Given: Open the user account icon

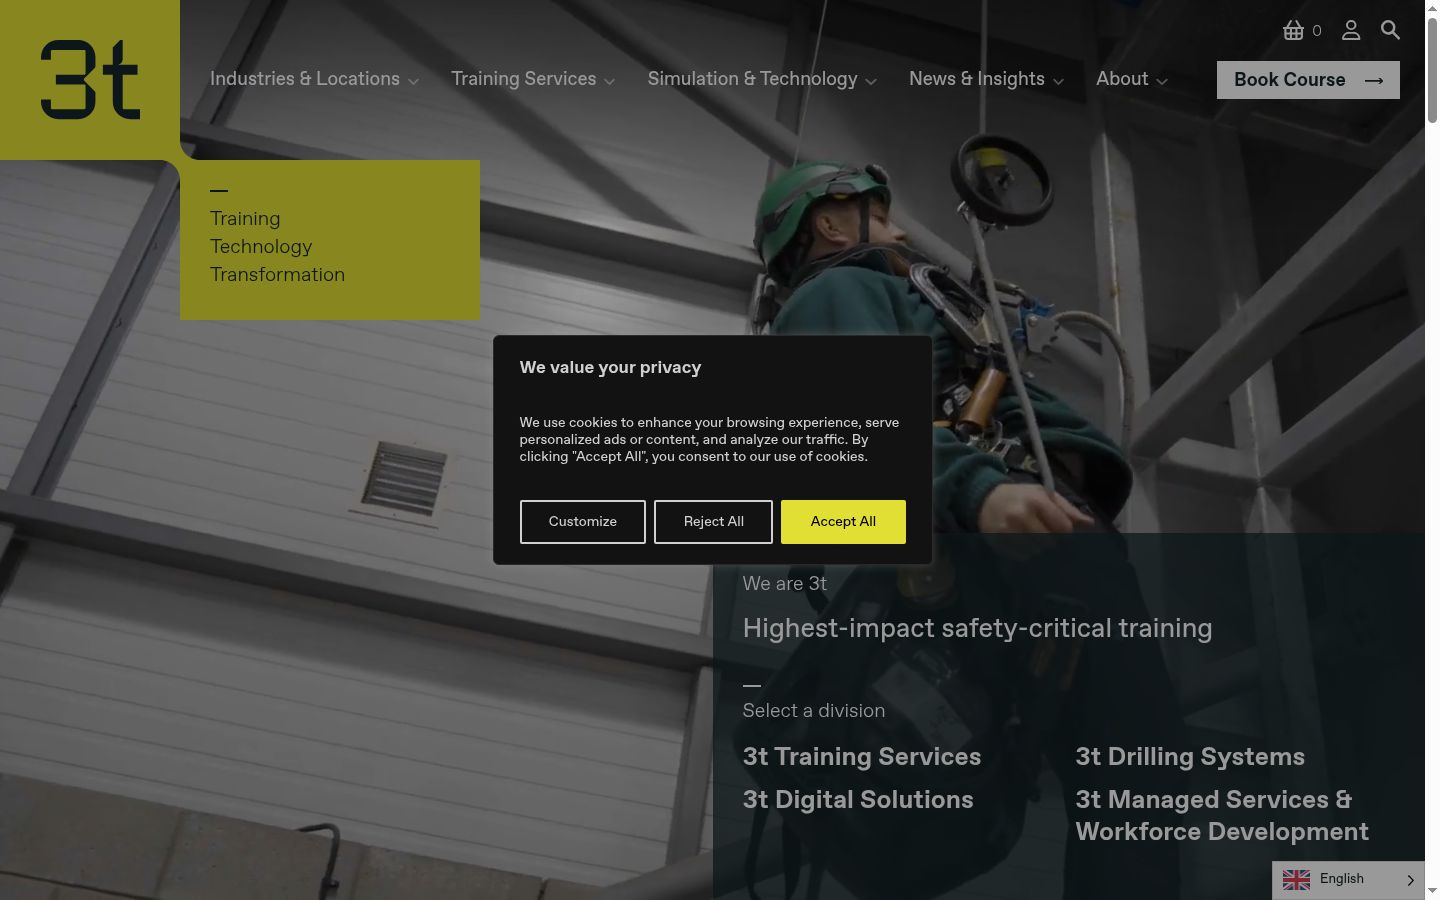Looking at the screenshot, I should 1351,30.
